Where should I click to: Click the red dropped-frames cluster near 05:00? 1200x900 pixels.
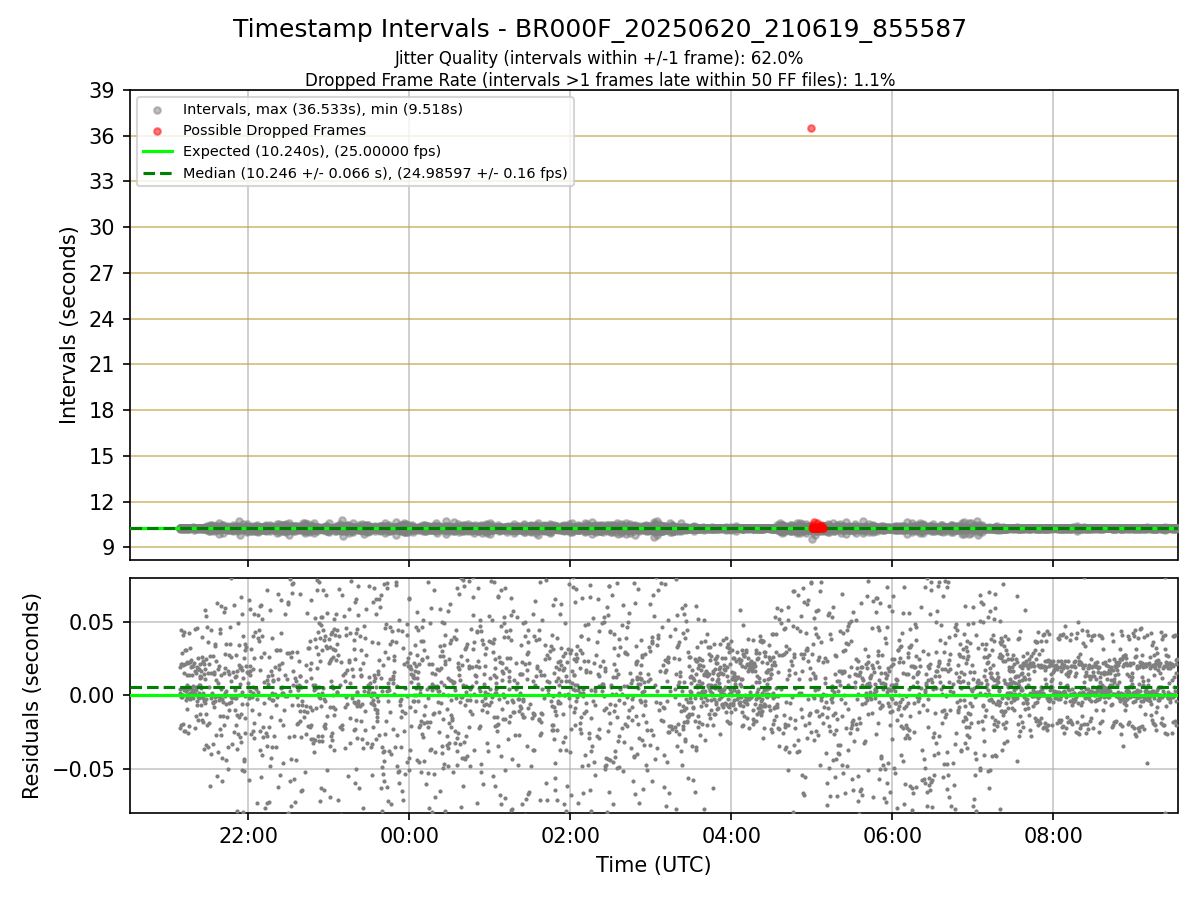(817, 526)
